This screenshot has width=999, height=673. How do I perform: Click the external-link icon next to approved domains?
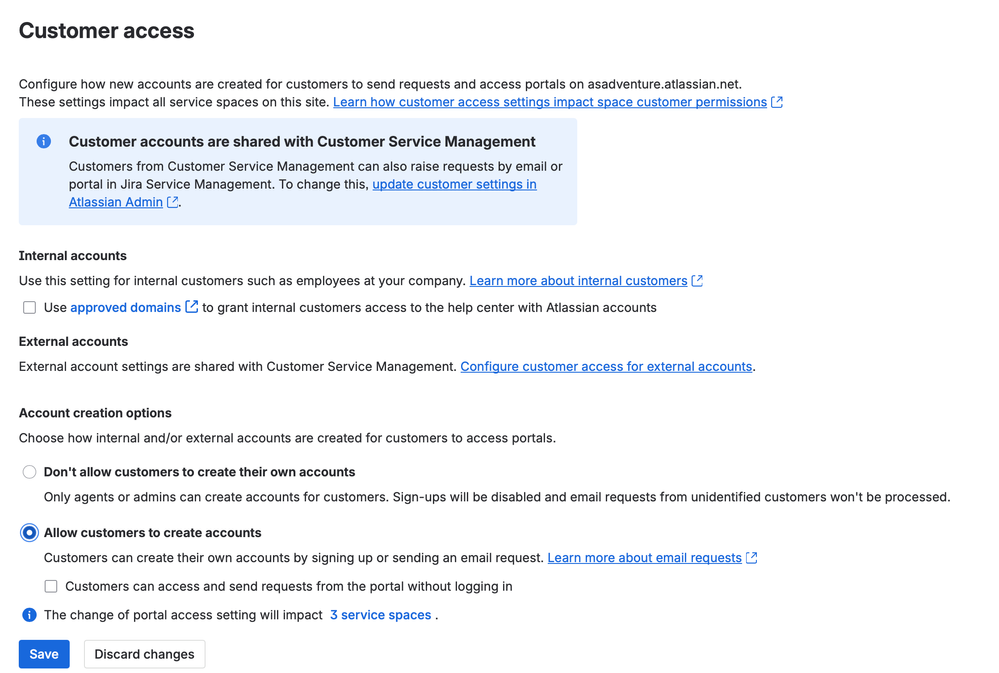point(191,307)
